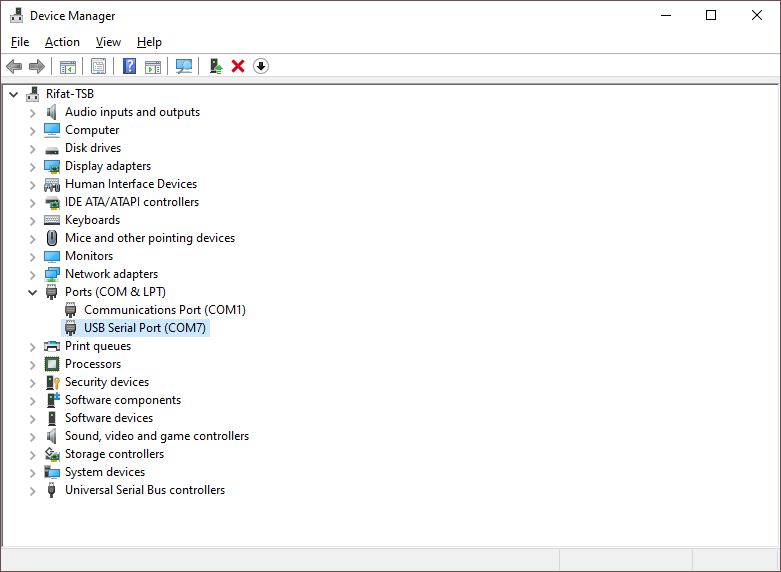Viewport: 781px width, 572px height.
Task: Click Show/Hide Console Tree toolbar icon
Action: [x=67, y=66]
